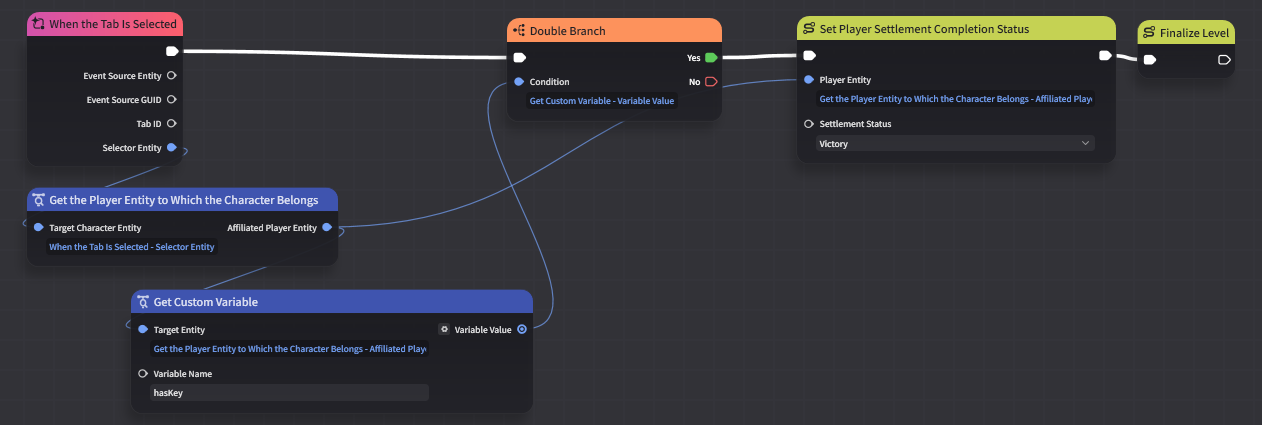This screenshot has height=425, width=1262.
Task: Click the Condition linked value field
Action: coord(602,101)
